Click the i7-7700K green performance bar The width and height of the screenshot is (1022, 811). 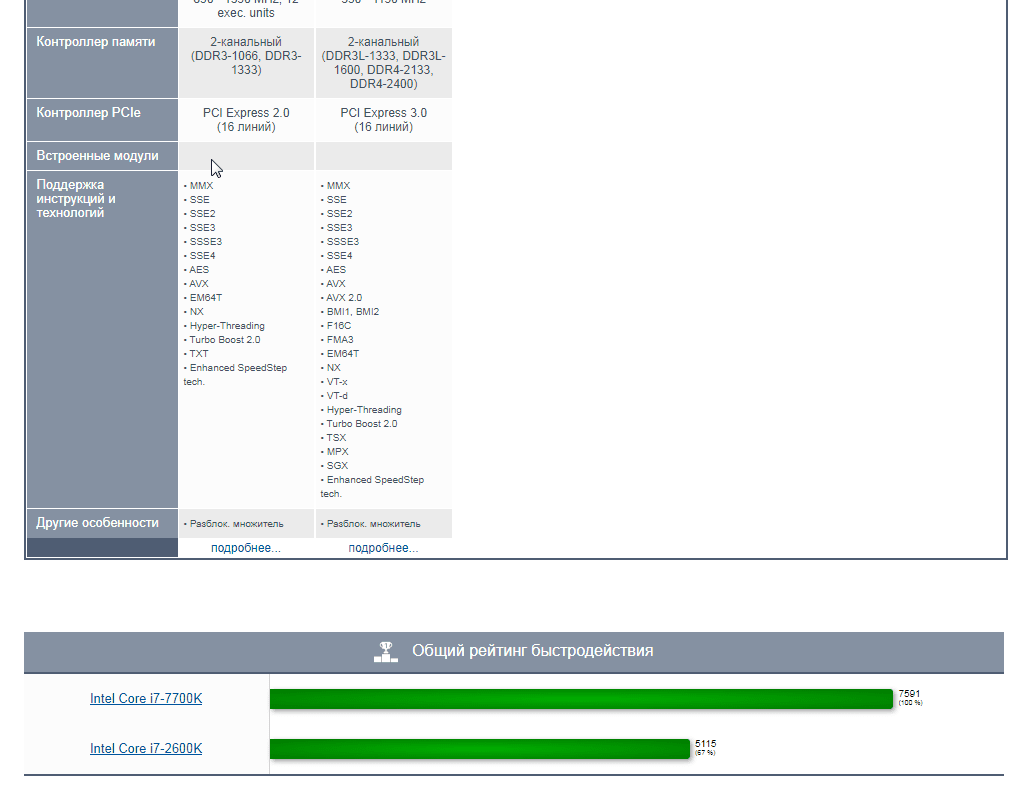(581, 698)
